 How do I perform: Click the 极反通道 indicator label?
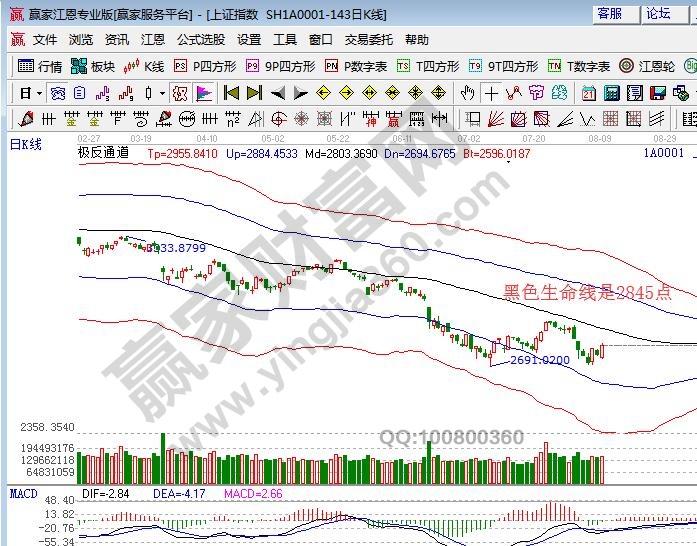pos(103,154)
